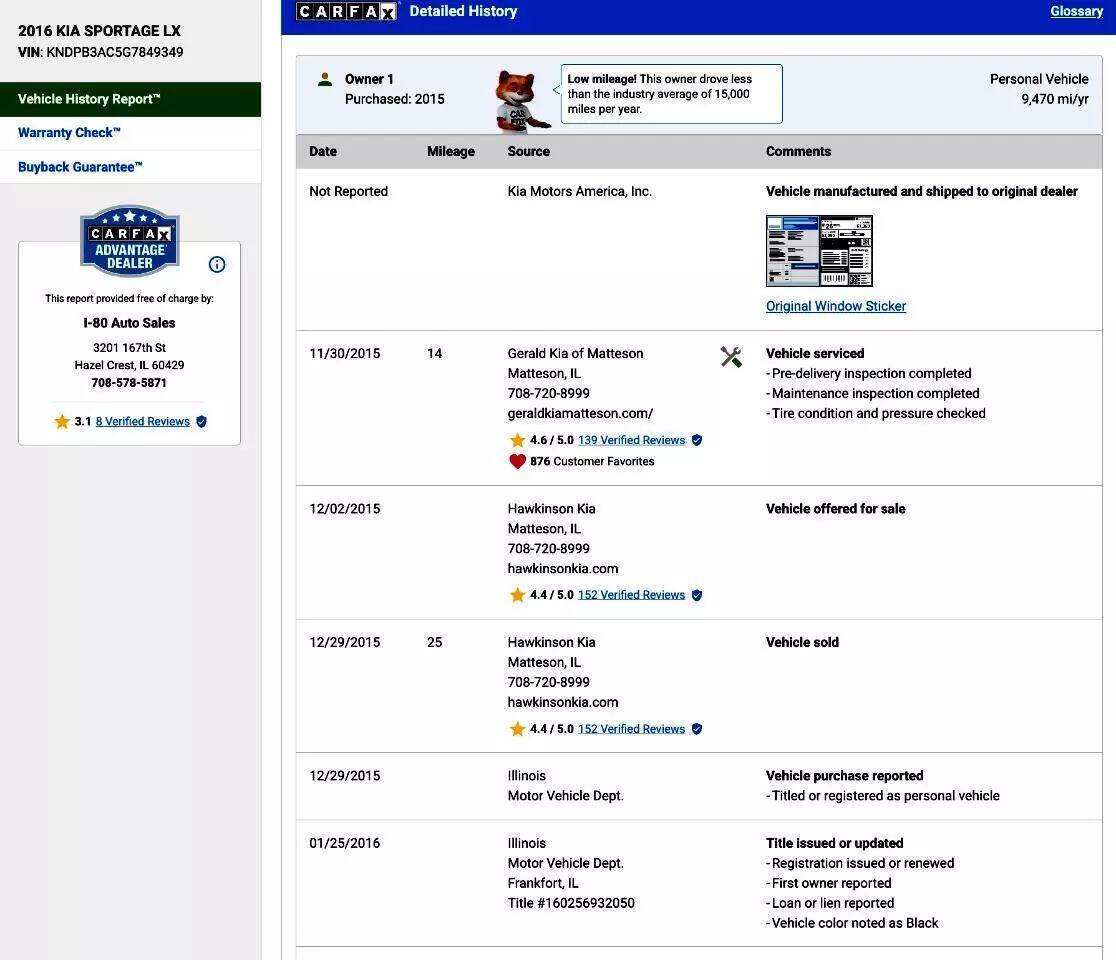Click shield icon in 12/29/2015 Hawkinson Kia entry
This screenshot has width=1116, height=960.
pos(697,729)
